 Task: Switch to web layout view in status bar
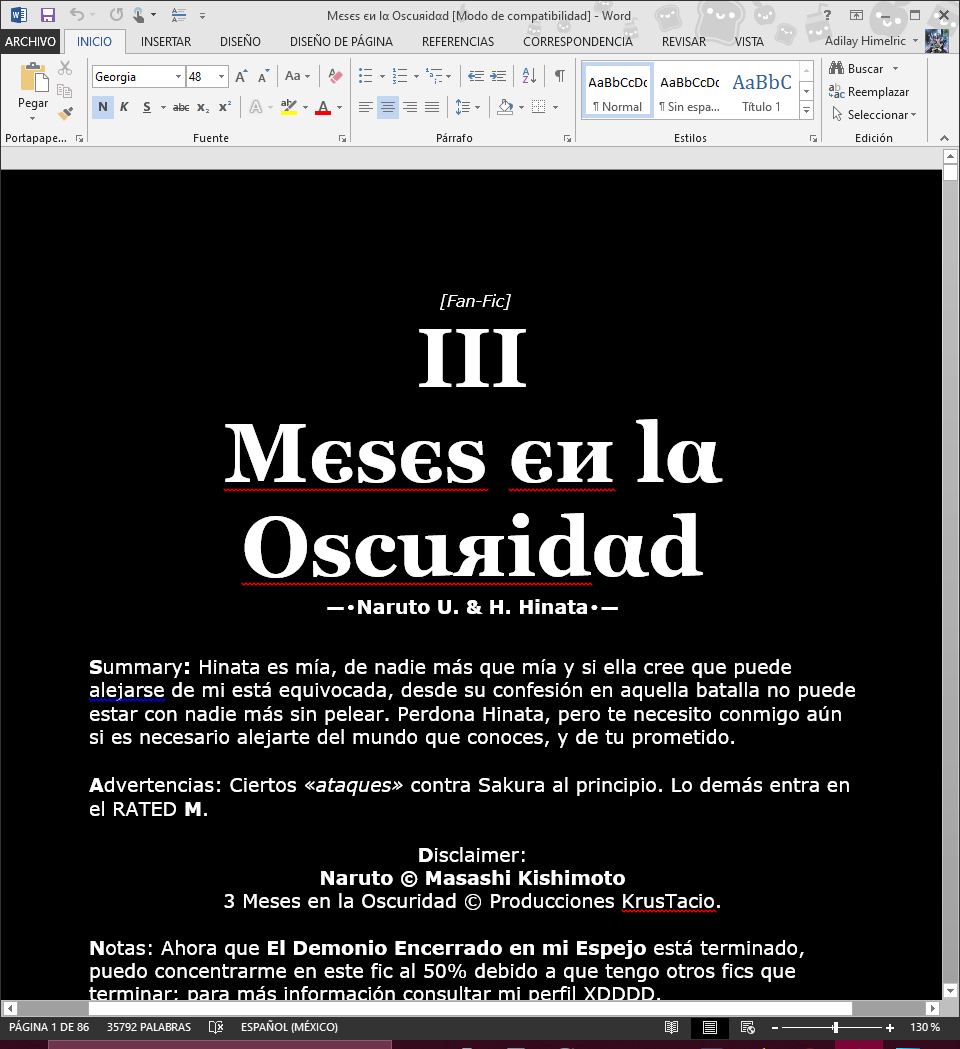click(748, 1027)
